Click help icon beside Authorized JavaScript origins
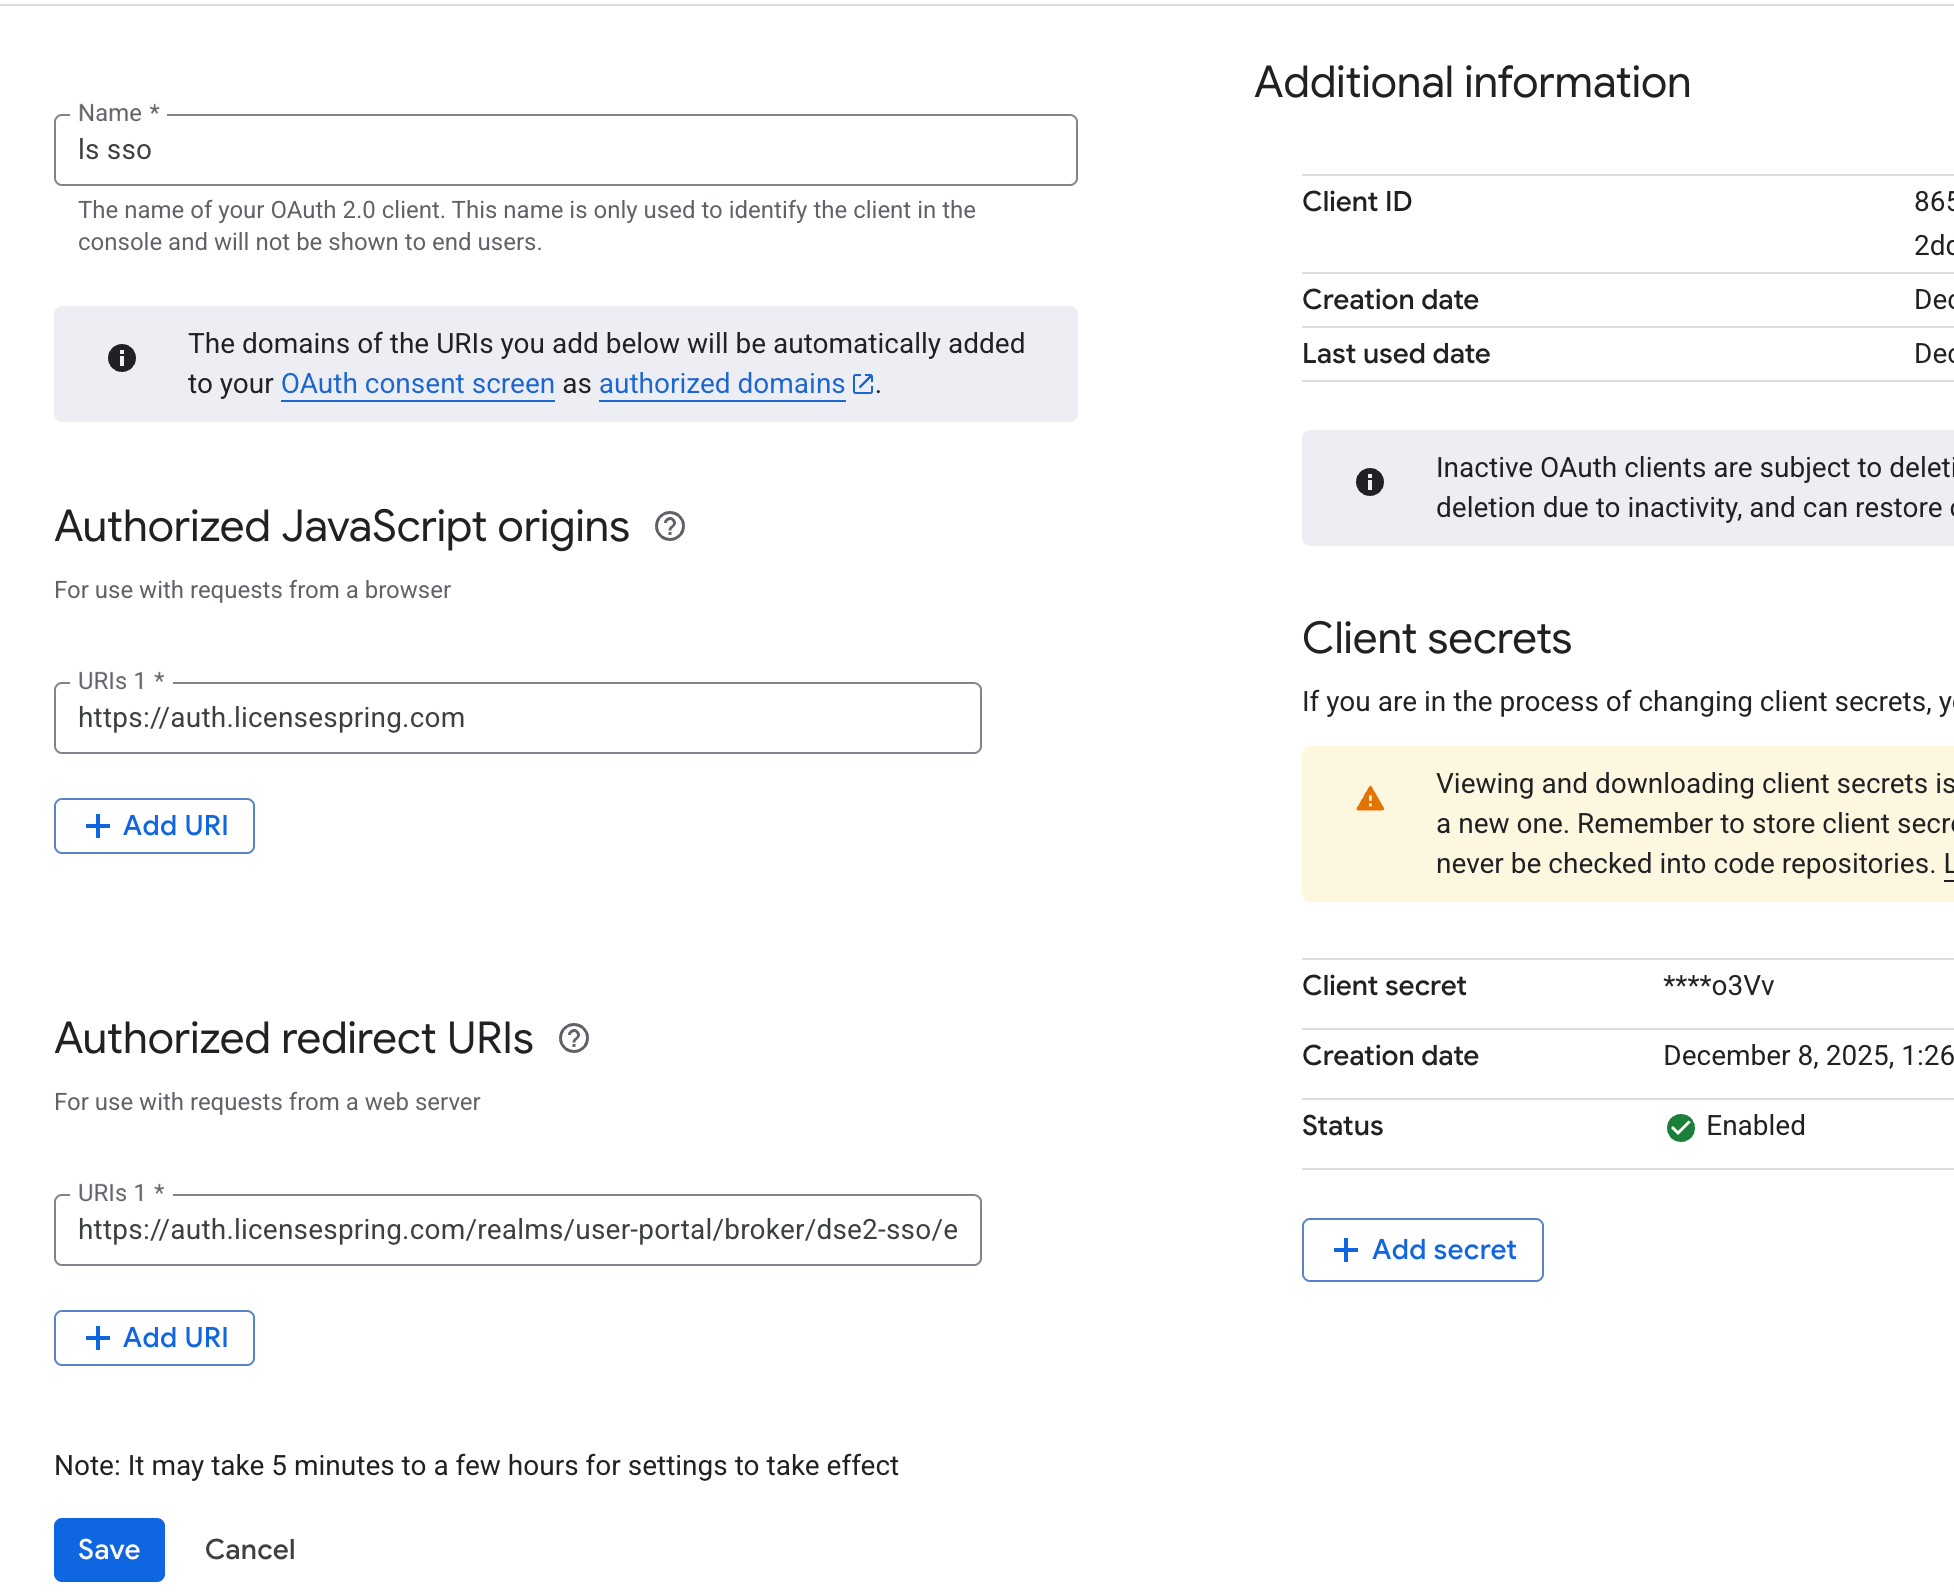This screenshot has height=1592, width=1954. tap(669, 526)
